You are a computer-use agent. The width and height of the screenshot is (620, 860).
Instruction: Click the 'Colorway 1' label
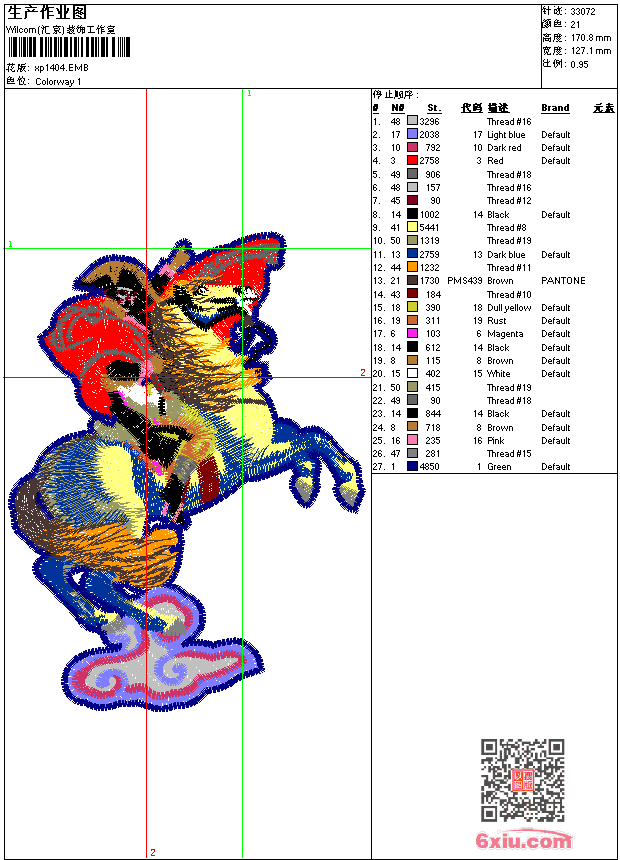[x=58, y=82]
